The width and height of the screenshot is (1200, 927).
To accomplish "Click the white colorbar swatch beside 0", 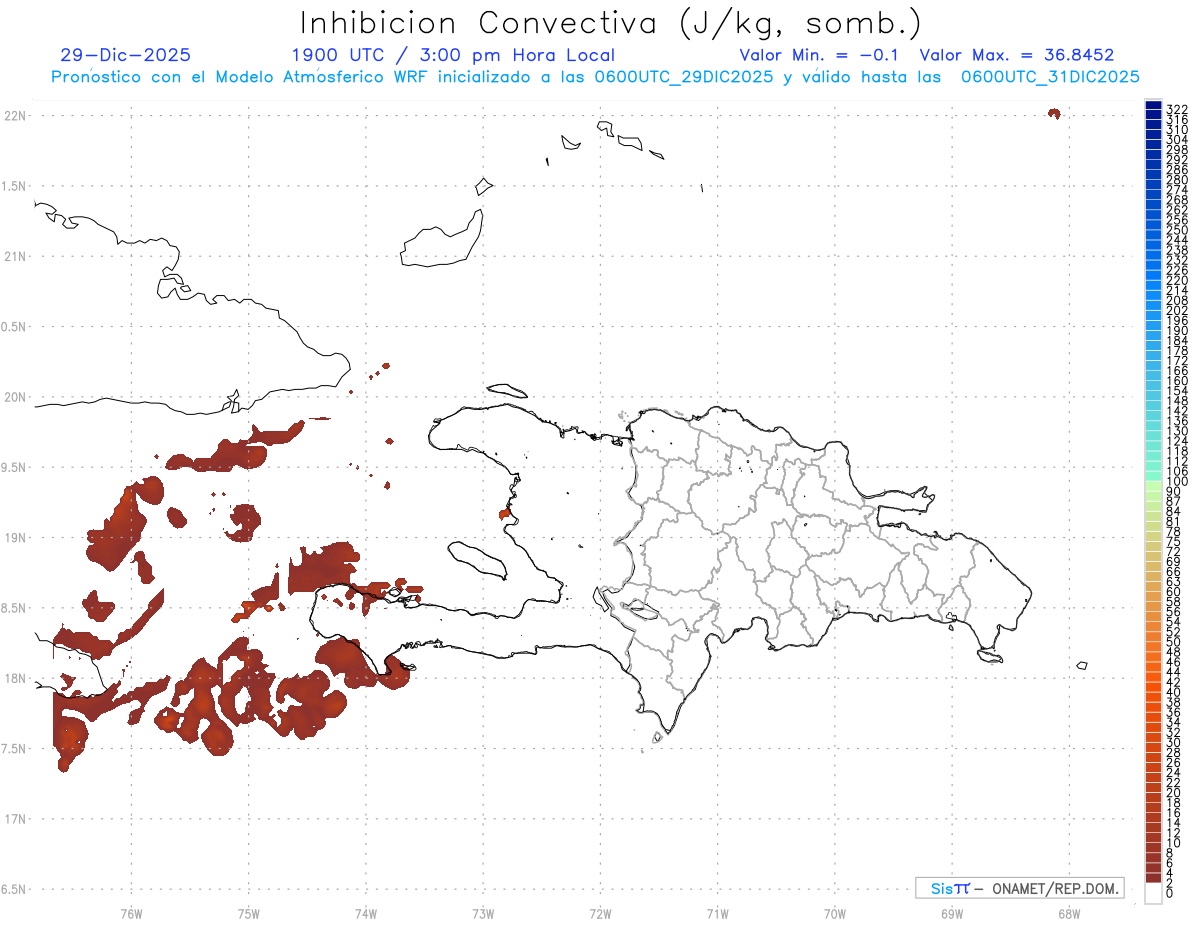I will (x=1152, y=892).
